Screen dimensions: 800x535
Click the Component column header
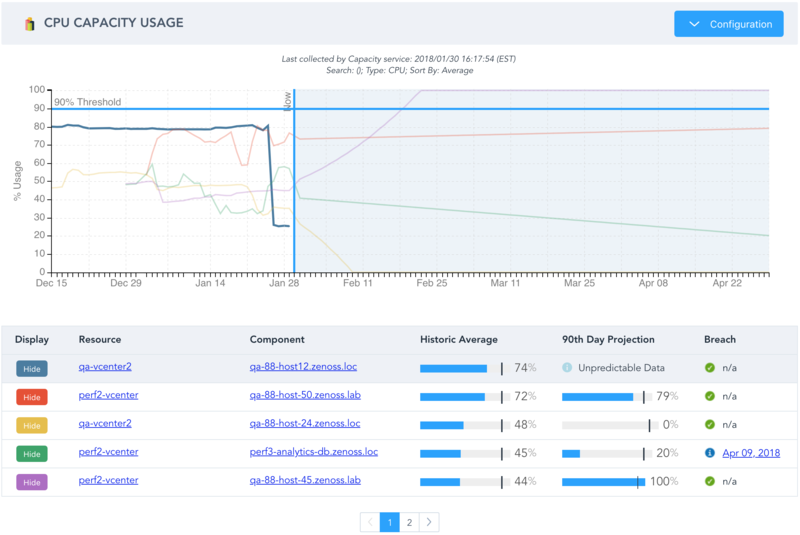pos(277,340)
